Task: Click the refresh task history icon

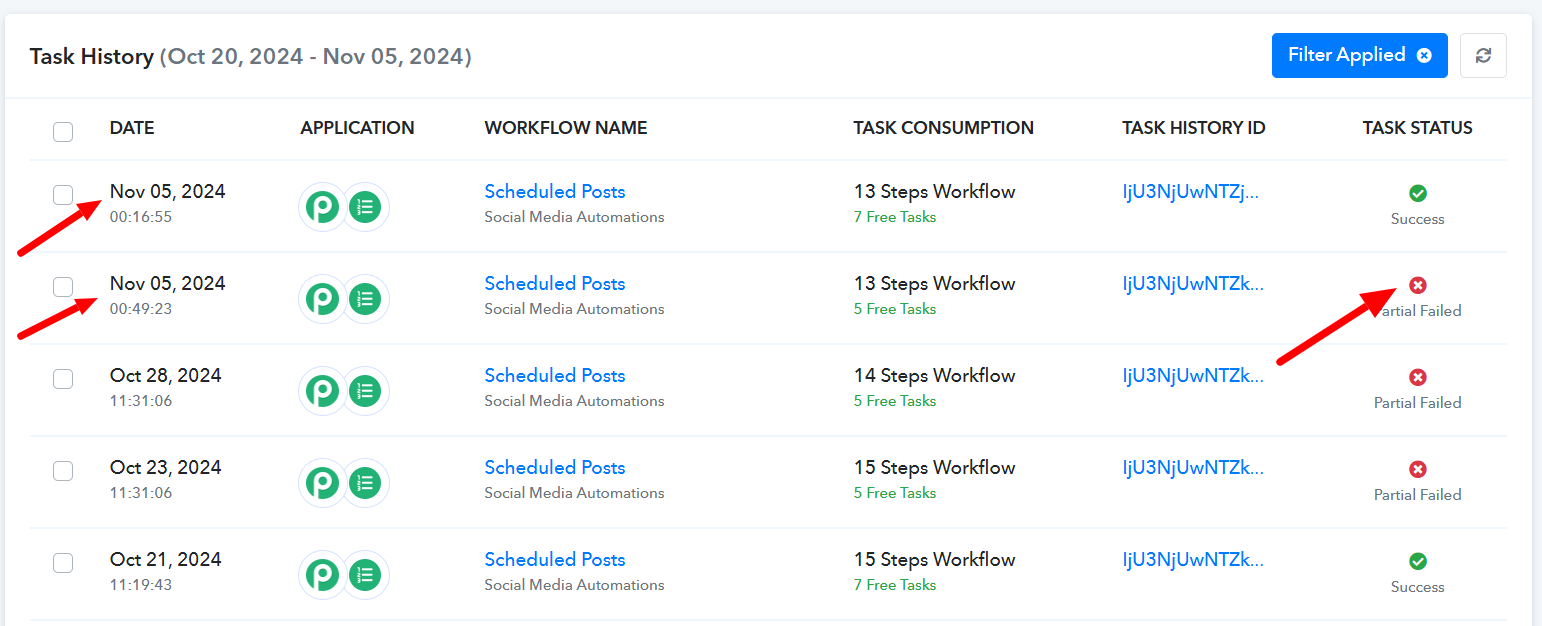Action: [x=1483, y=56]
